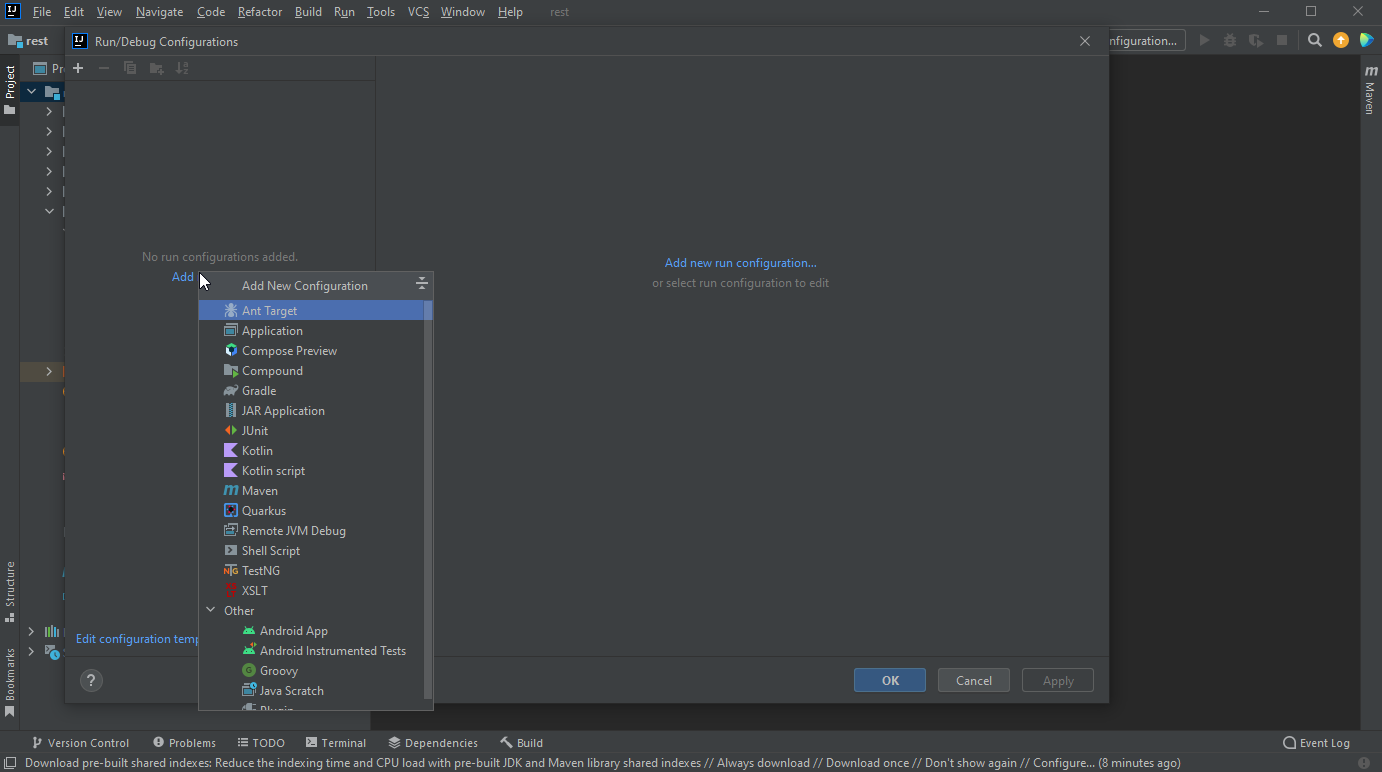Open the Maven tool window on right sidebar
This screenshot has height=772, width=1382.
[x=1369, y=90]
